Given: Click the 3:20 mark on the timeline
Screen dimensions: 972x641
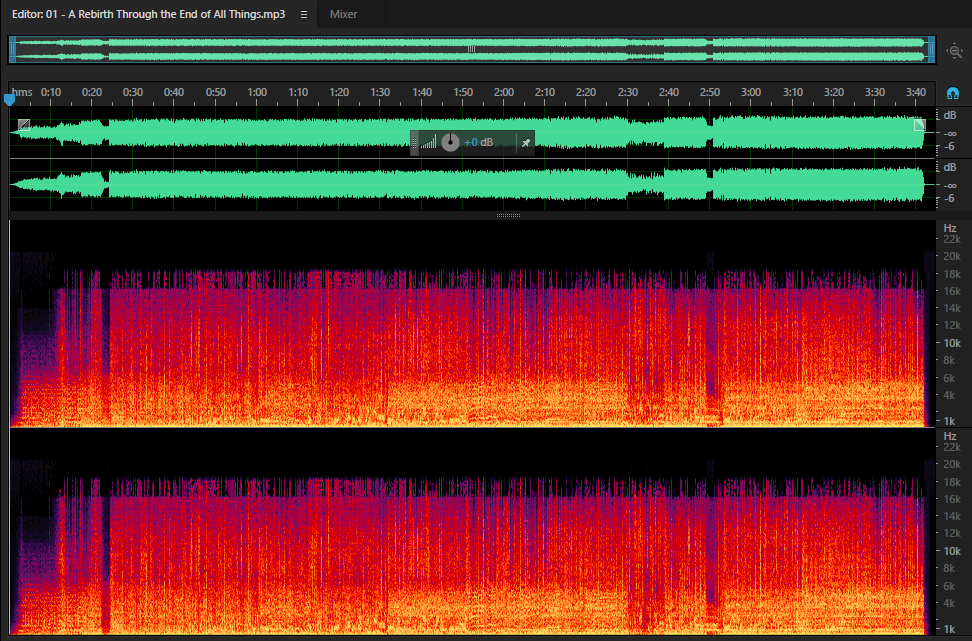Looking at the screenshot, I should (834, 92).
